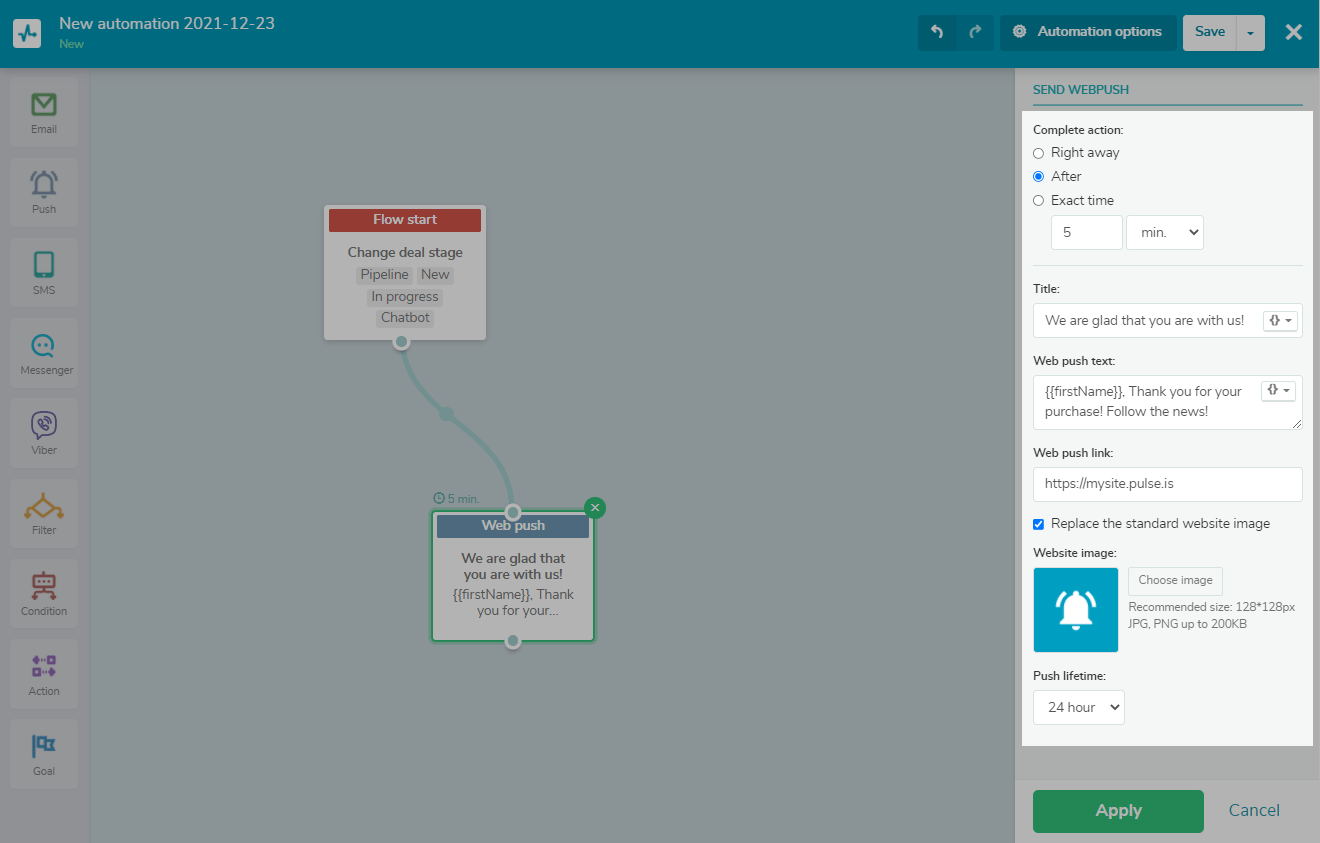Select the Web push block header
The height and width of the screenshot is (843, 1320).
pos(513,526)
